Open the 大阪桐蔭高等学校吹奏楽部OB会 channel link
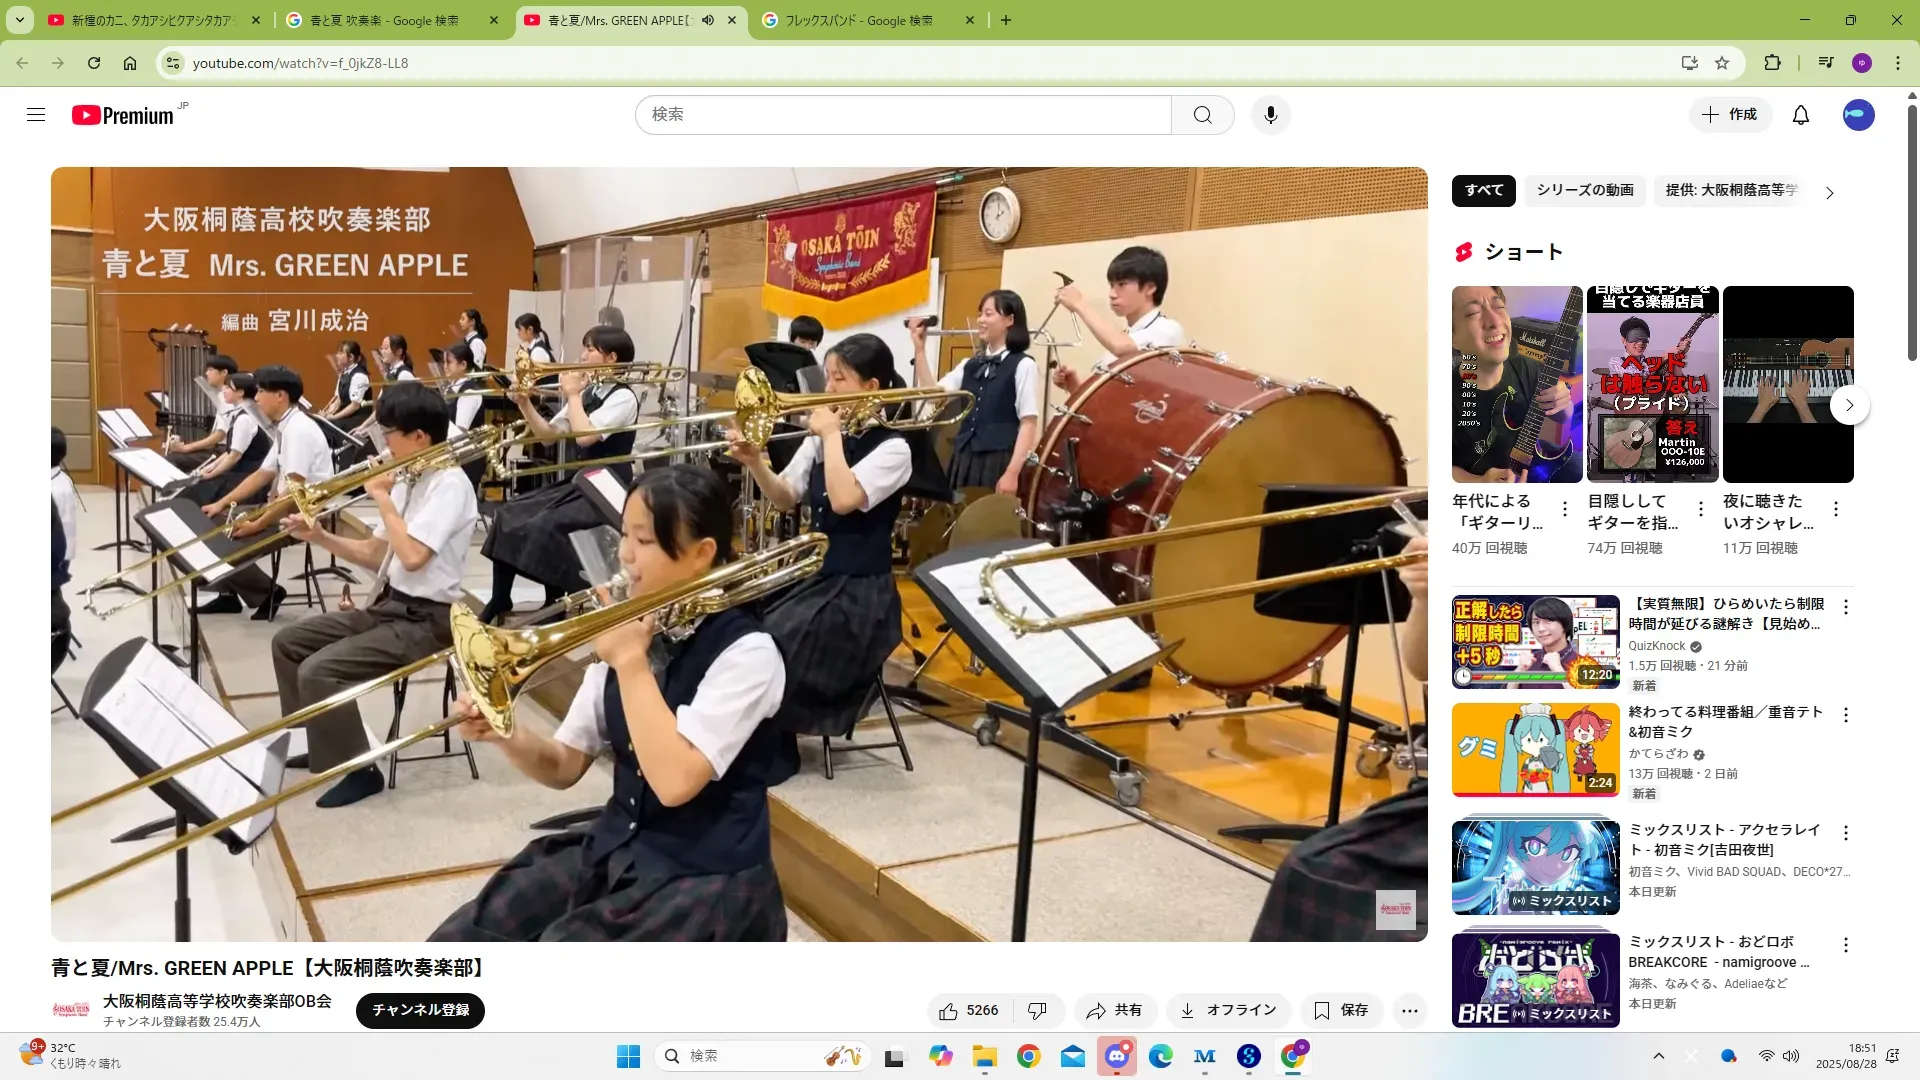 pos(217,1001)
